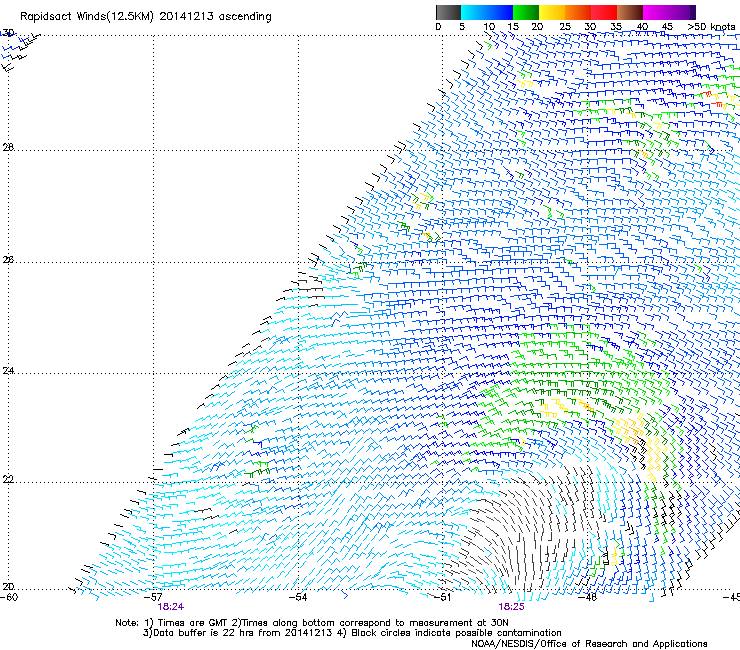The image size is (740, 650).
Task: Click the '25' legend scale label
Action: pyautogui.click(x=565, y=27)
